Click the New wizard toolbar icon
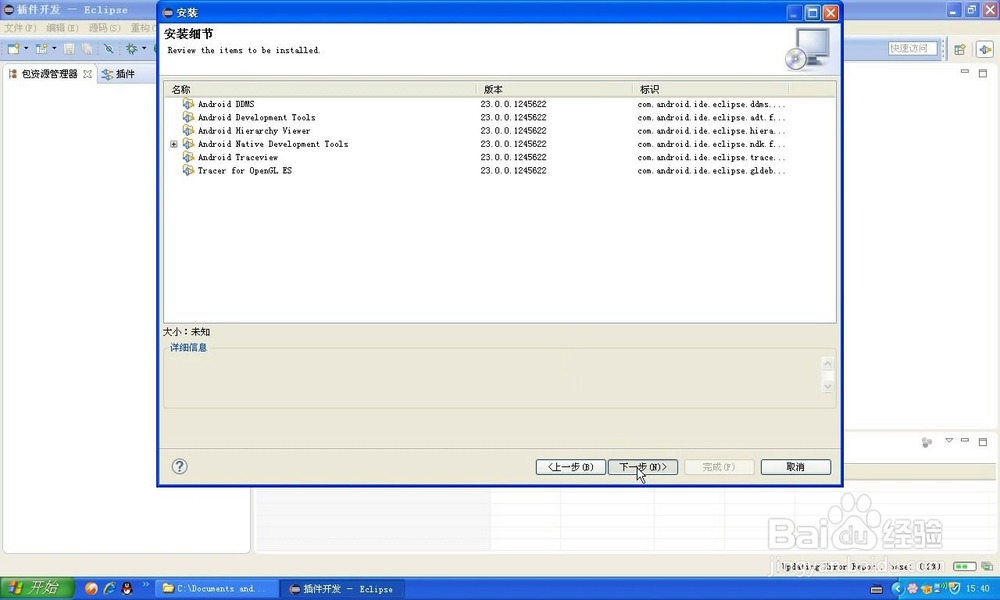The width and height of the screenshot is (1000, 600). (13, 48)
